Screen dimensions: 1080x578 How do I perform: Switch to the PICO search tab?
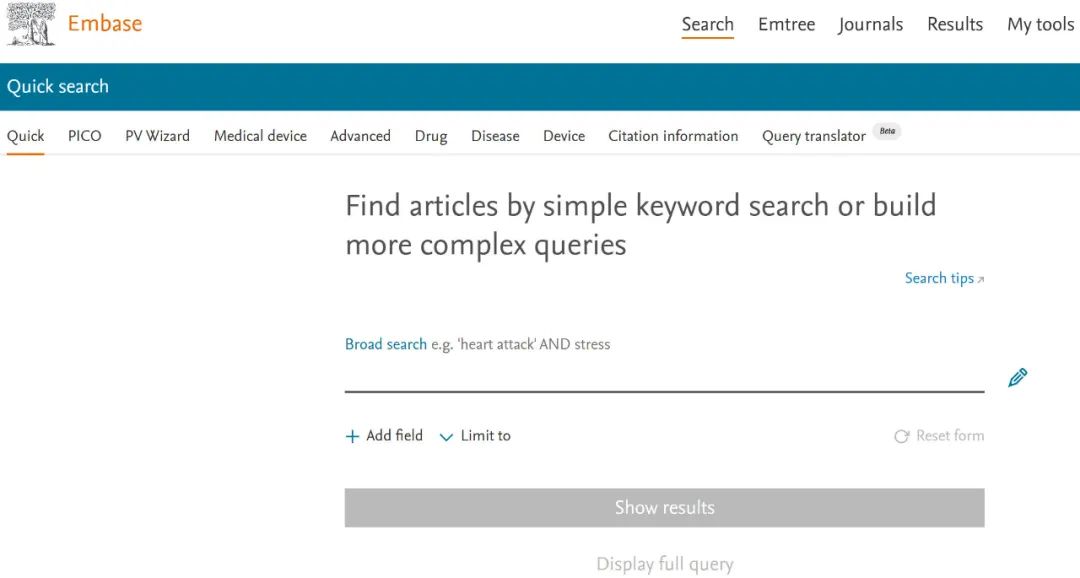[x=85, y=136]
